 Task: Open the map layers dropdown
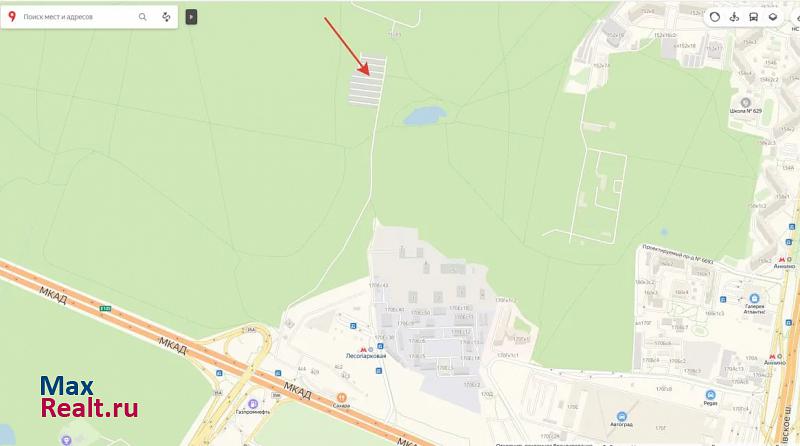point(773,17)
